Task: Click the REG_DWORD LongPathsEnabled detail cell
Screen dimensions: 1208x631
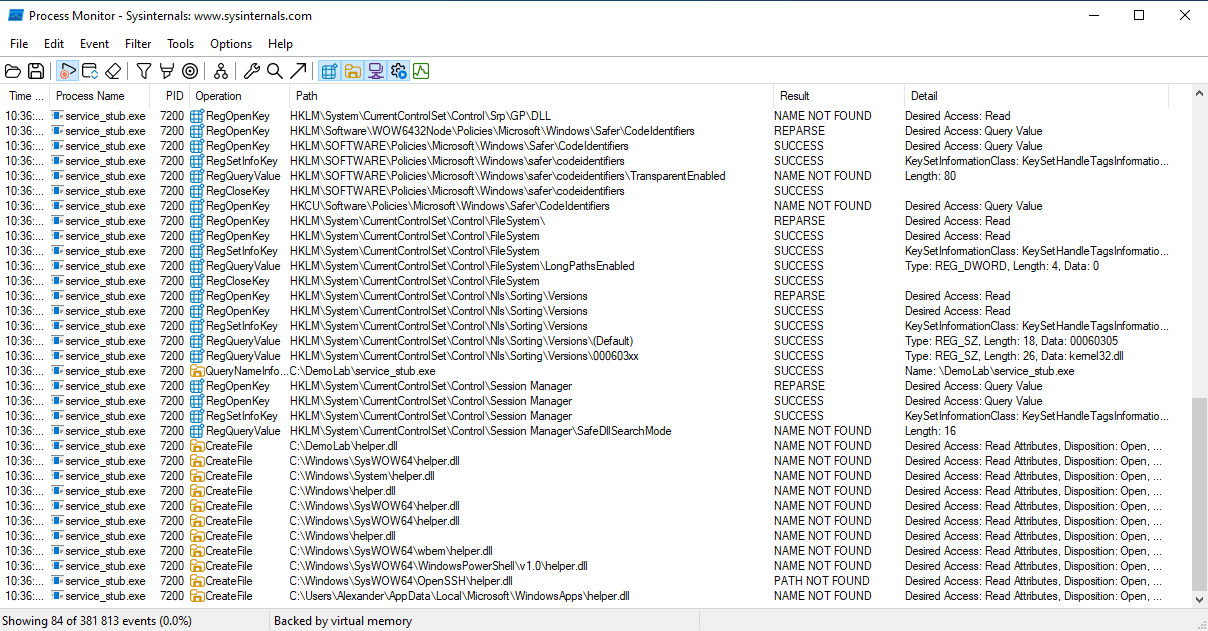Action: point(1002,266)
